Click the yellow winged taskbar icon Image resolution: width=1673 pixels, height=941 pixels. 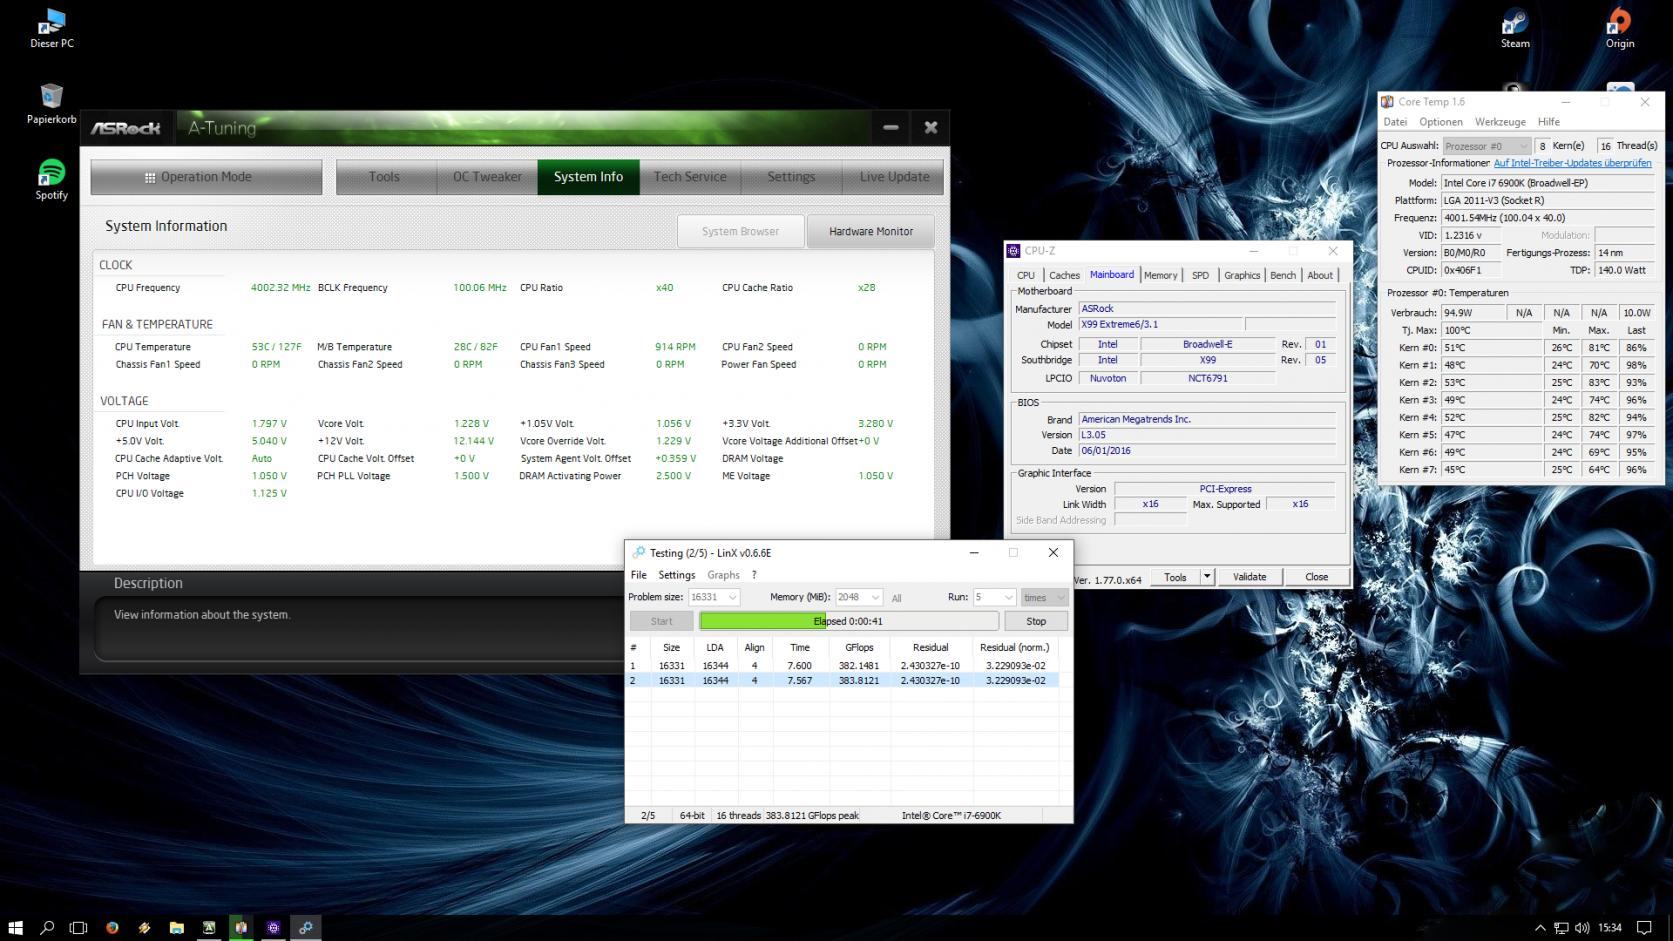144,927
